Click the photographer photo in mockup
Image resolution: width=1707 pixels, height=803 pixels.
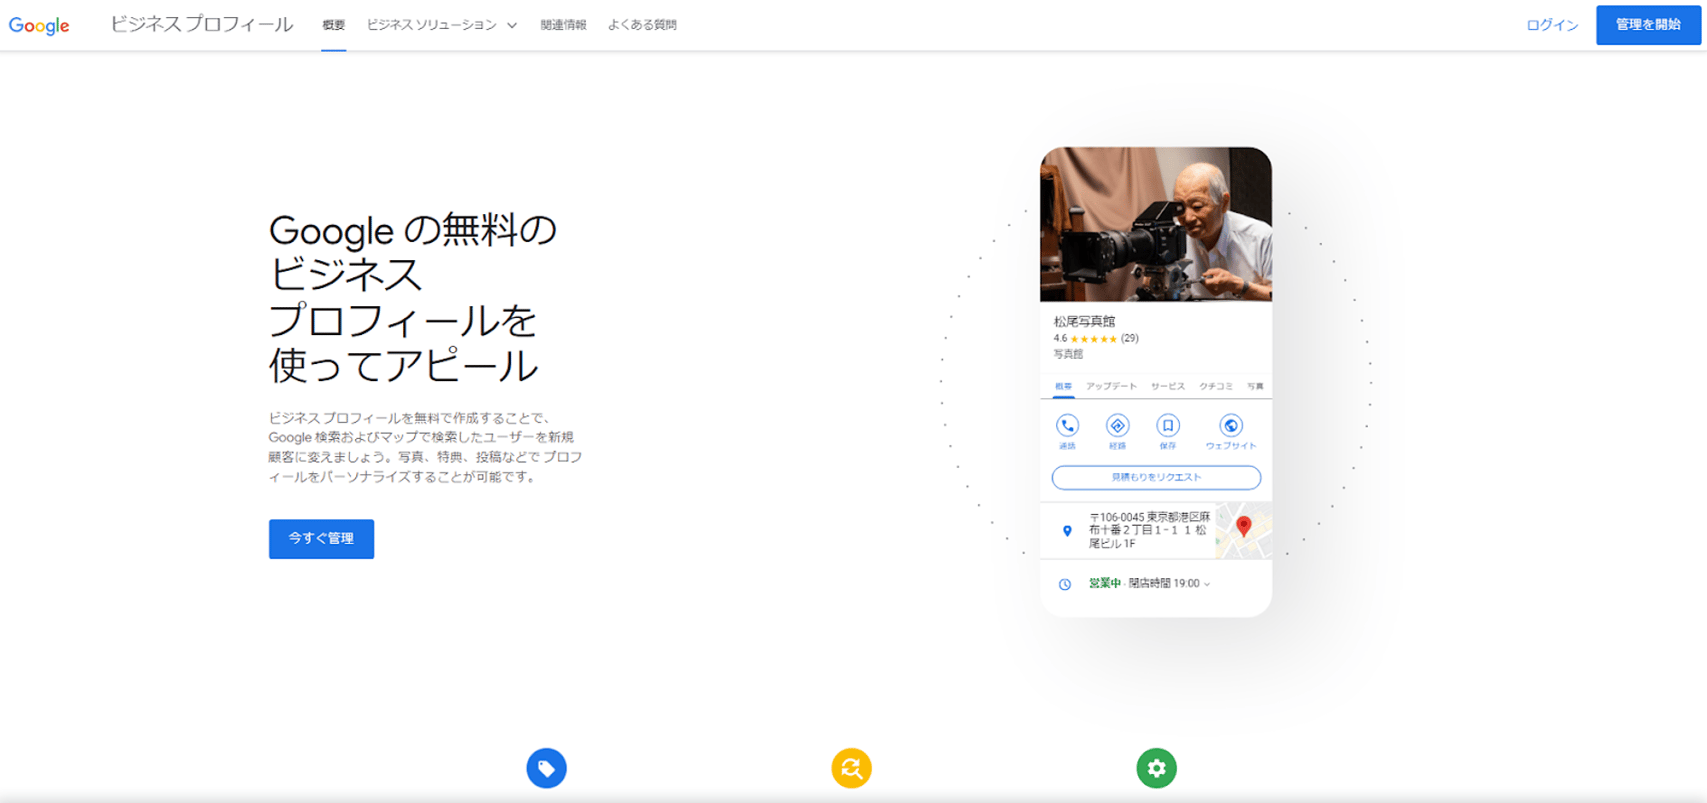tap(1156, 224)
